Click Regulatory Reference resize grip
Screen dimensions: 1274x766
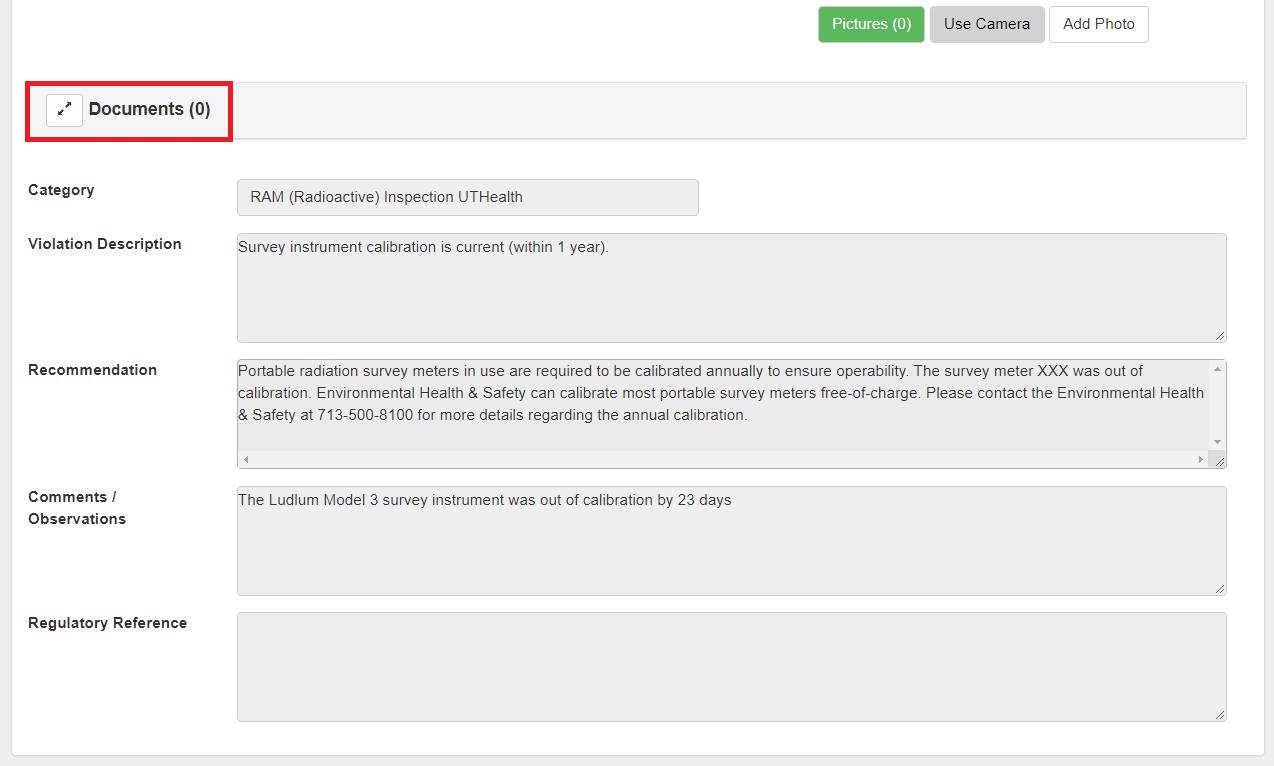(1220, 715)
